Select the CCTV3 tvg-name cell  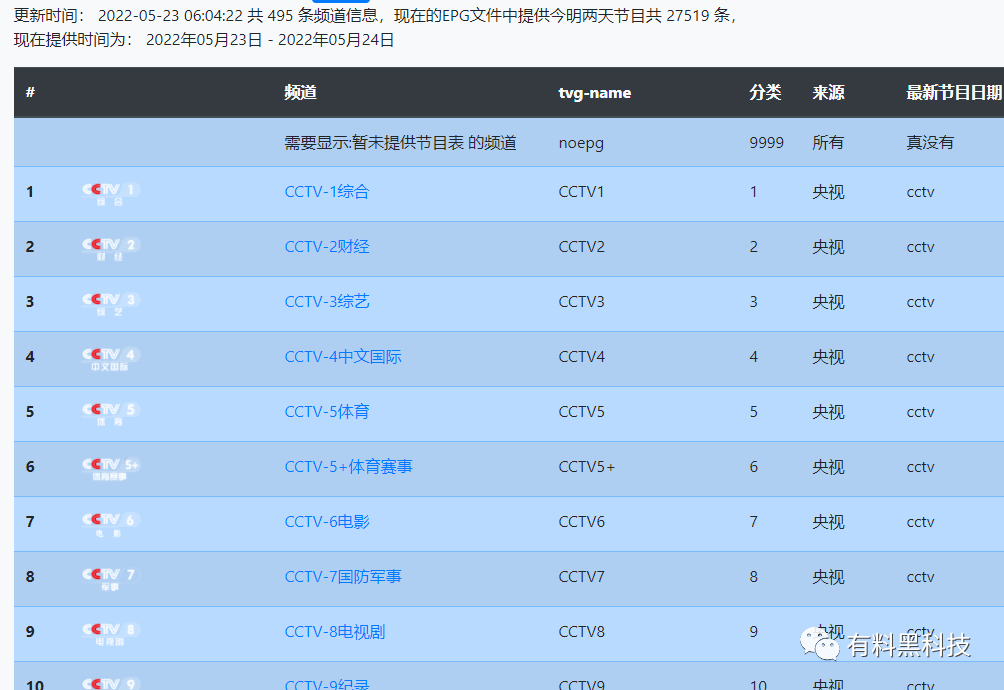[x=581, y=302]
